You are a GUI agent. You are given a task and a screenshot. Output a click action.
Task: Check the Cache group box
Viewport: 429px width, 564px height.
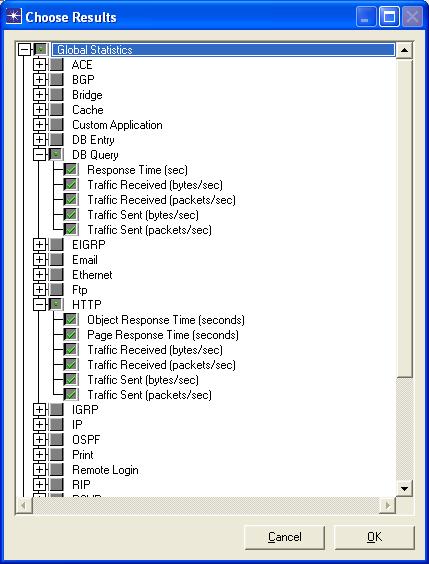[56, 110]
